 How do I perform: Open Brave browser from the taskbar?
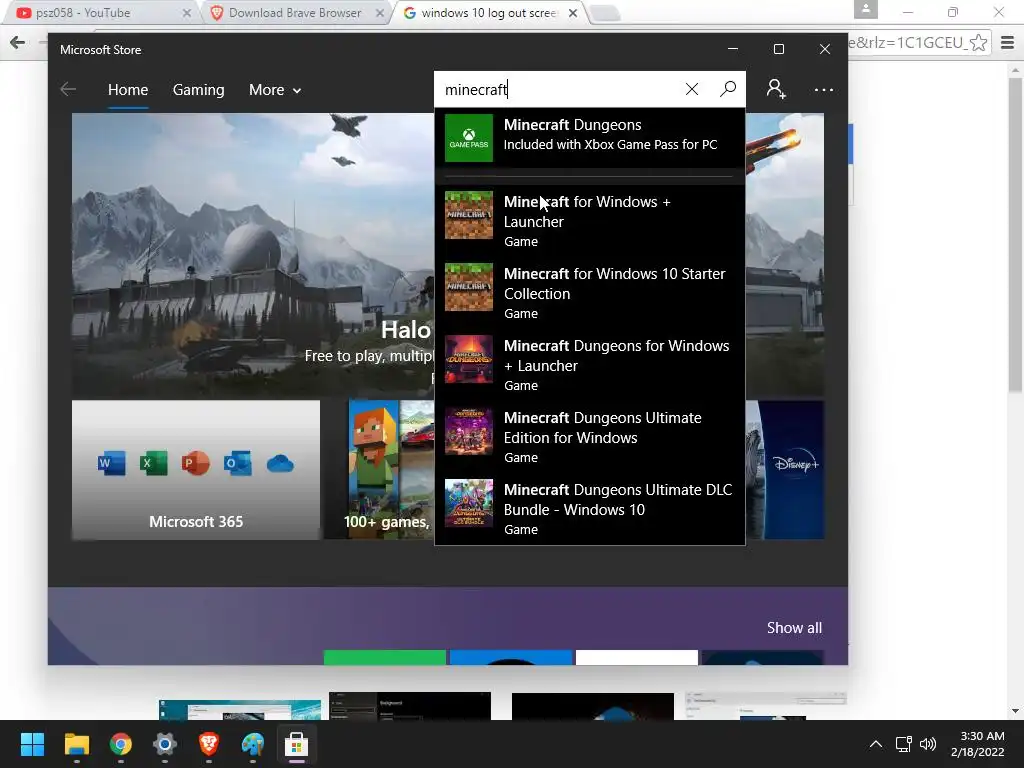(208, 744)
